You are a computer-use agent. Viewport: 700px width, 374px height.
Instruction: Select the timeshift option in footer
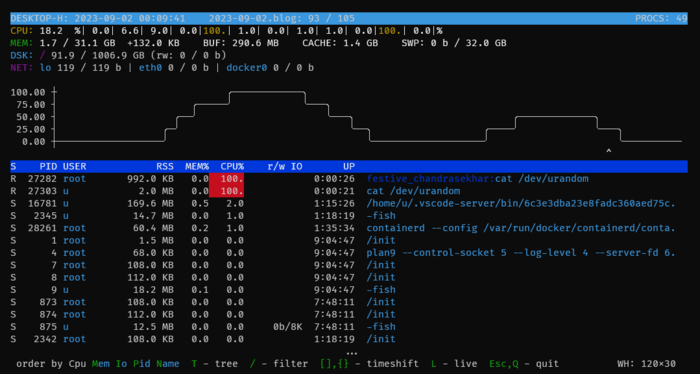370,364
